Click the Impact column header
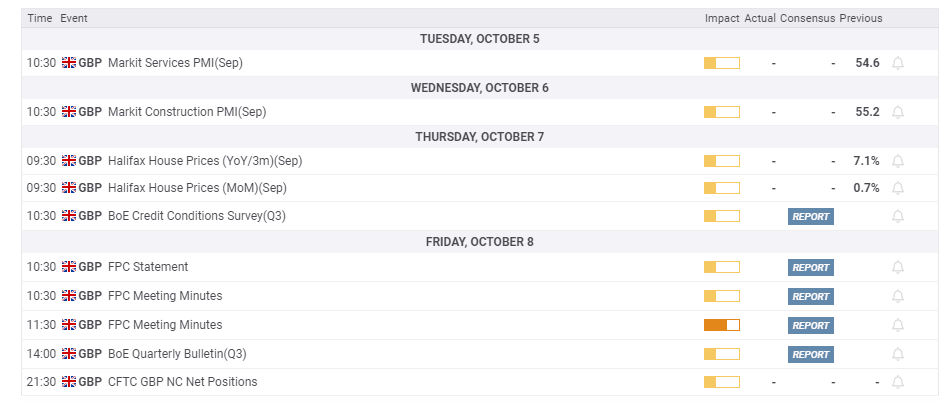The width and height of the screenshot is (948, 402). click(x=721, y=19)
